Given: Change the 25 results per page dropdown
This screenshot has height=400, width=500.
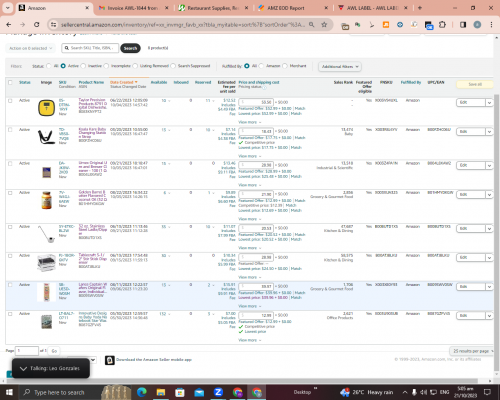Looking at the screenshot, I should point(472,351).
